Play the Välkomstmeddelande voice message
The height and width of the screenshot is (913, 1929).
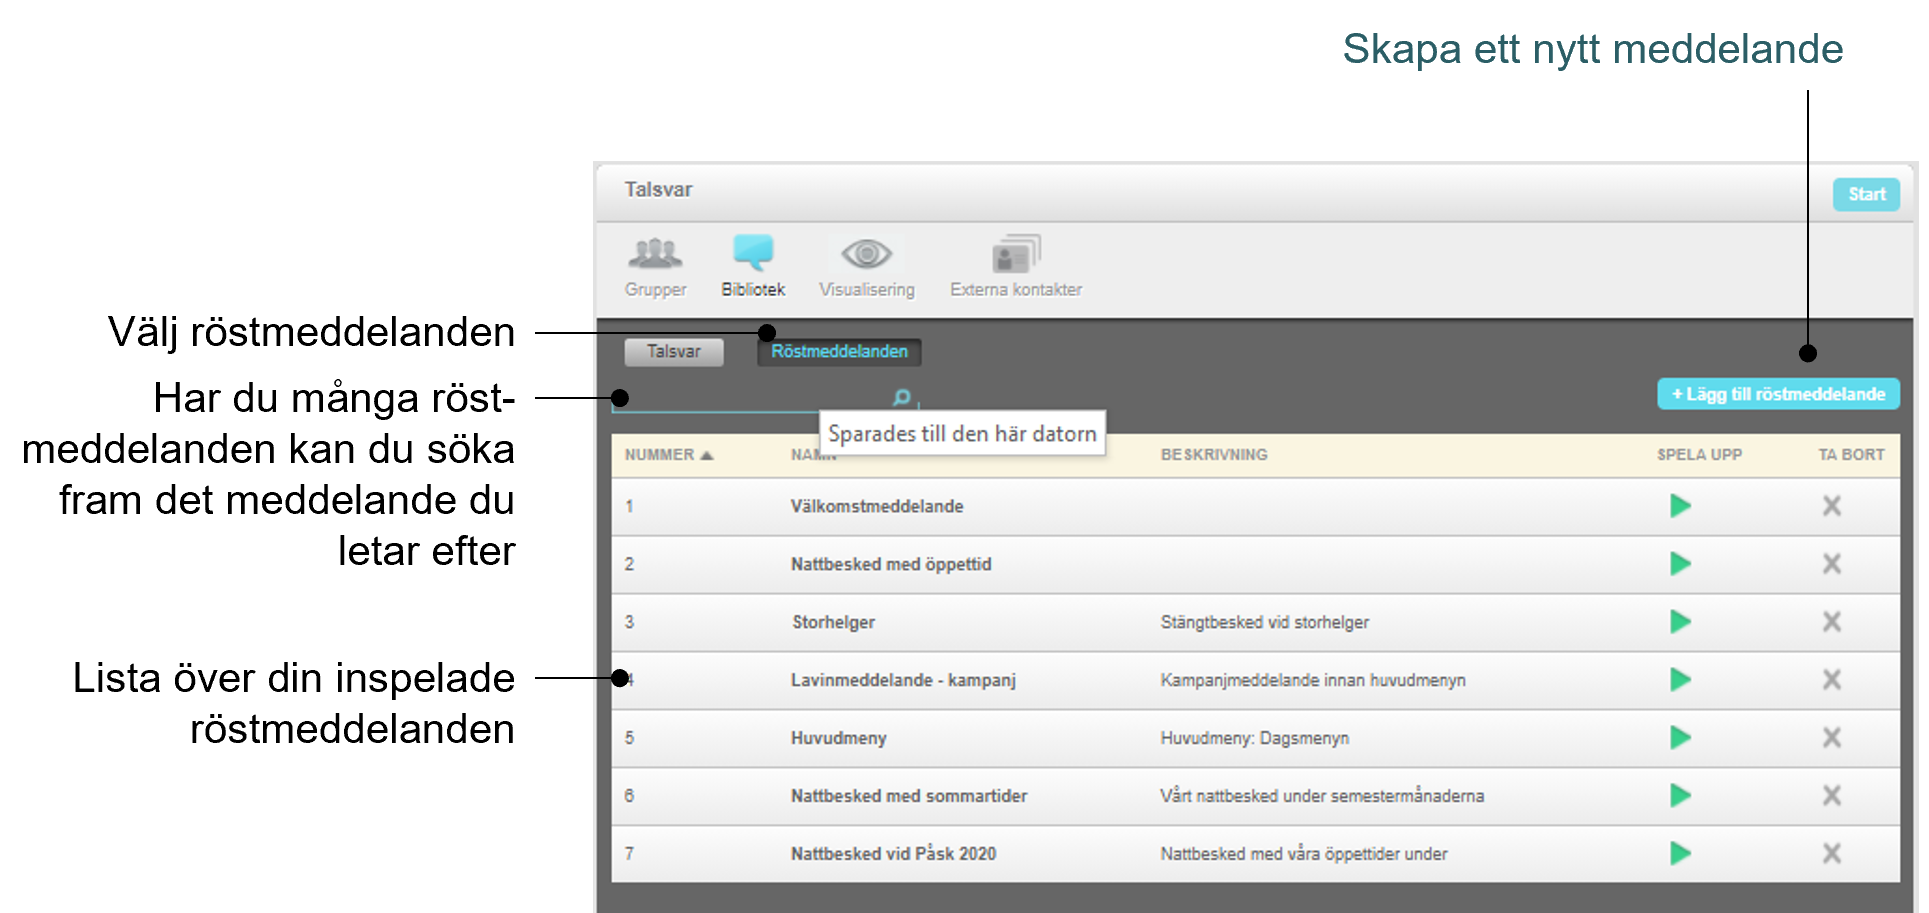click(x=1680, y=506)
